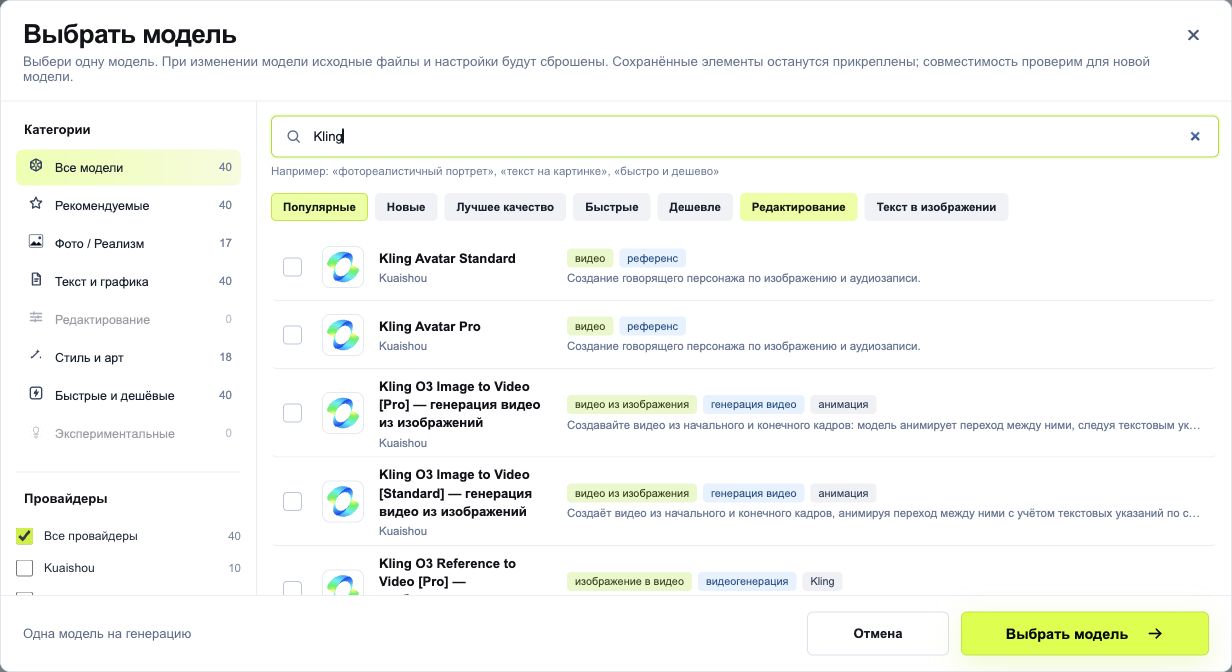Click Kling O3 Image to Video Standard logo
1232x672 pixels.
click(x=343, y=501)
